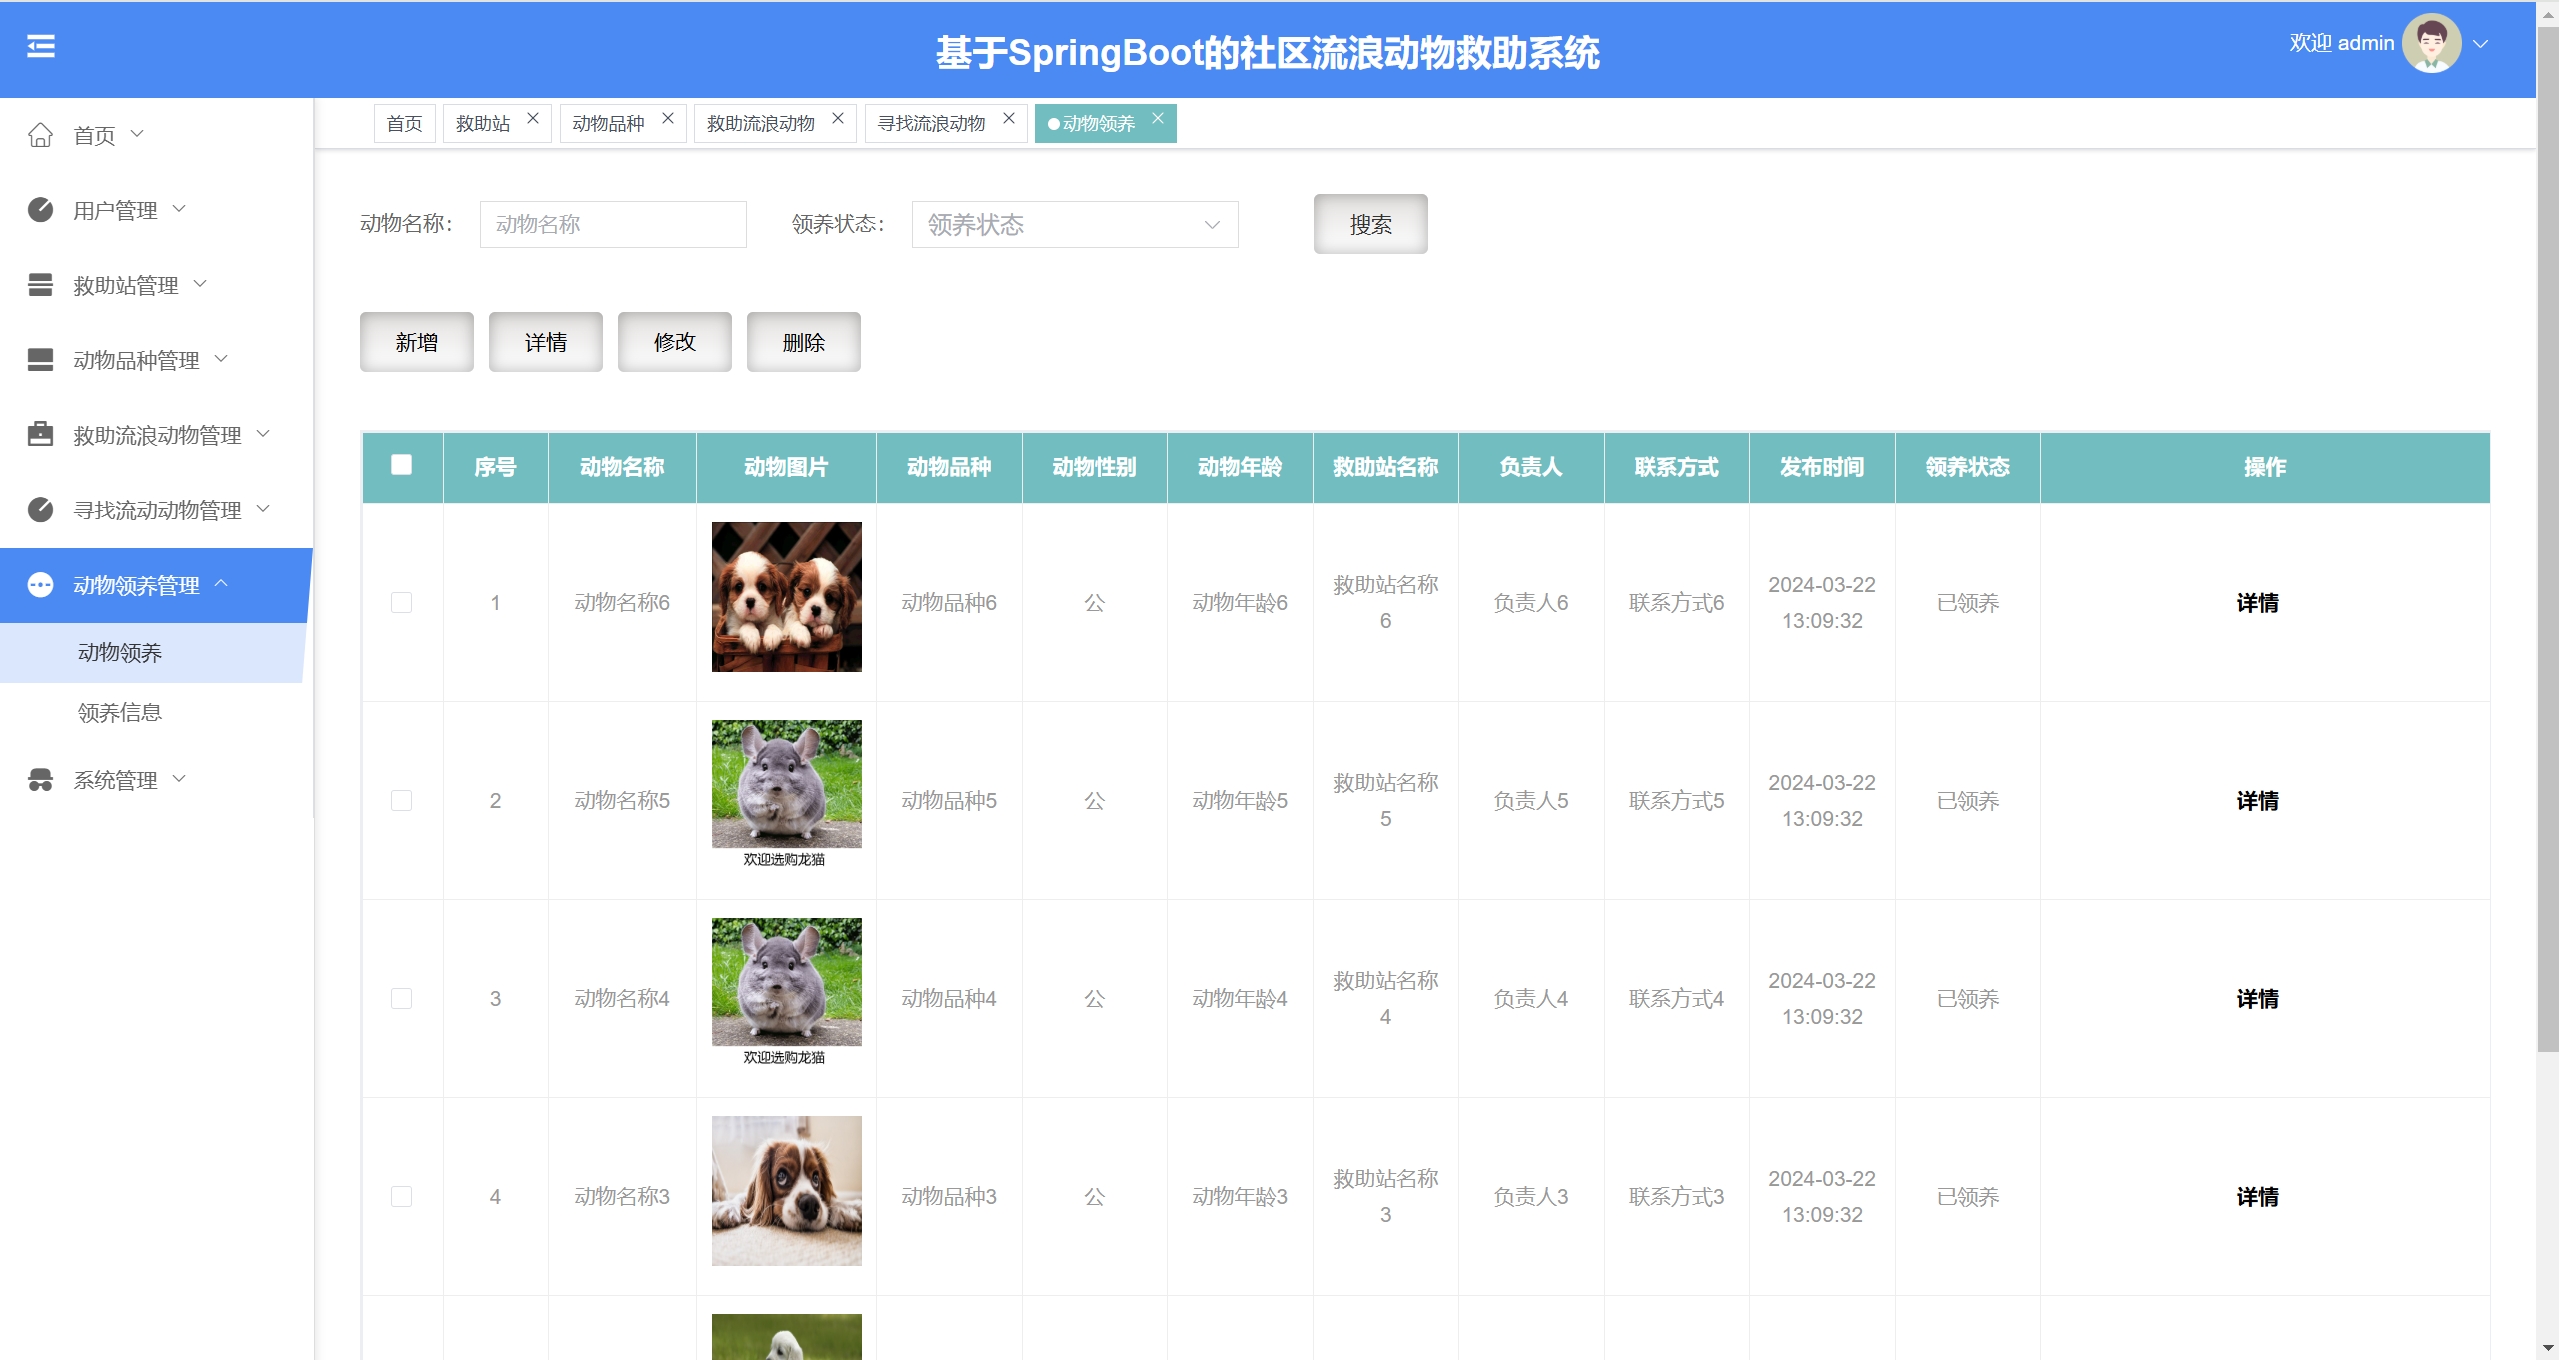
Task: Open 详情 link for 动物名称4 row
Action: 2257,999
